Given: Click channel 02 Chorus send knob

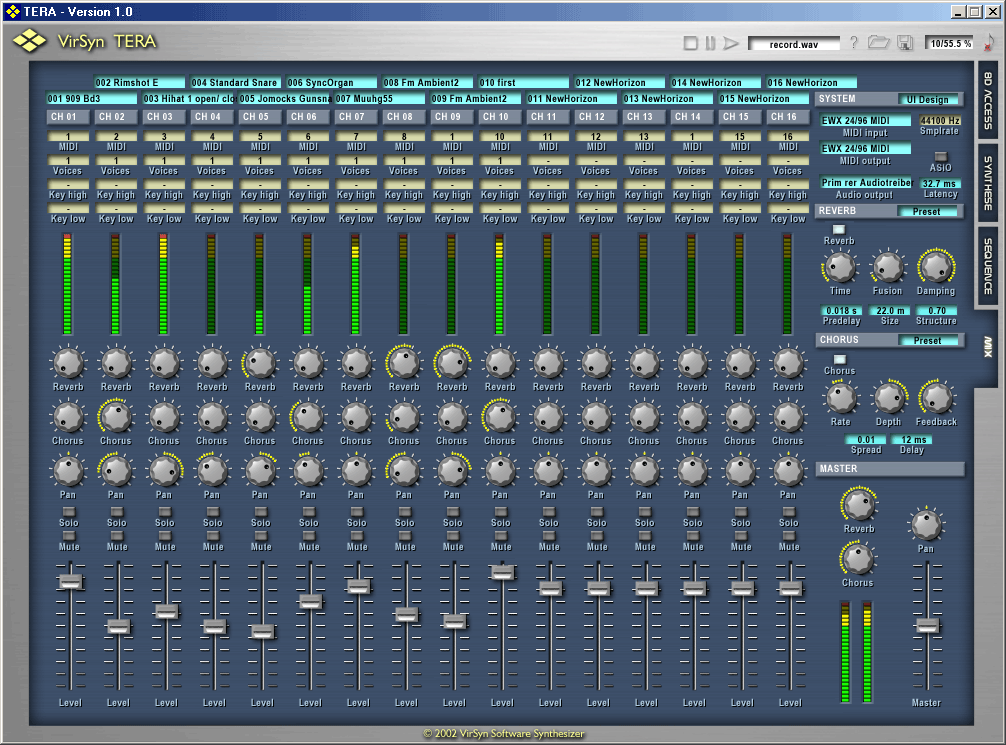Looking at the screenshot, I should tap(116, 417).
